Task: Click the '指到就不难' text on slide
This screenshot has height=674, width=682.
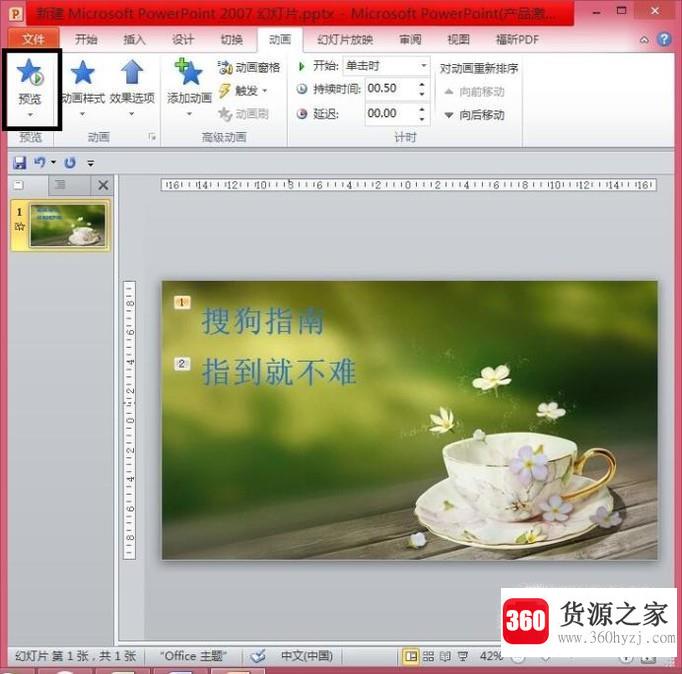Action: click(x=279, y=372)
